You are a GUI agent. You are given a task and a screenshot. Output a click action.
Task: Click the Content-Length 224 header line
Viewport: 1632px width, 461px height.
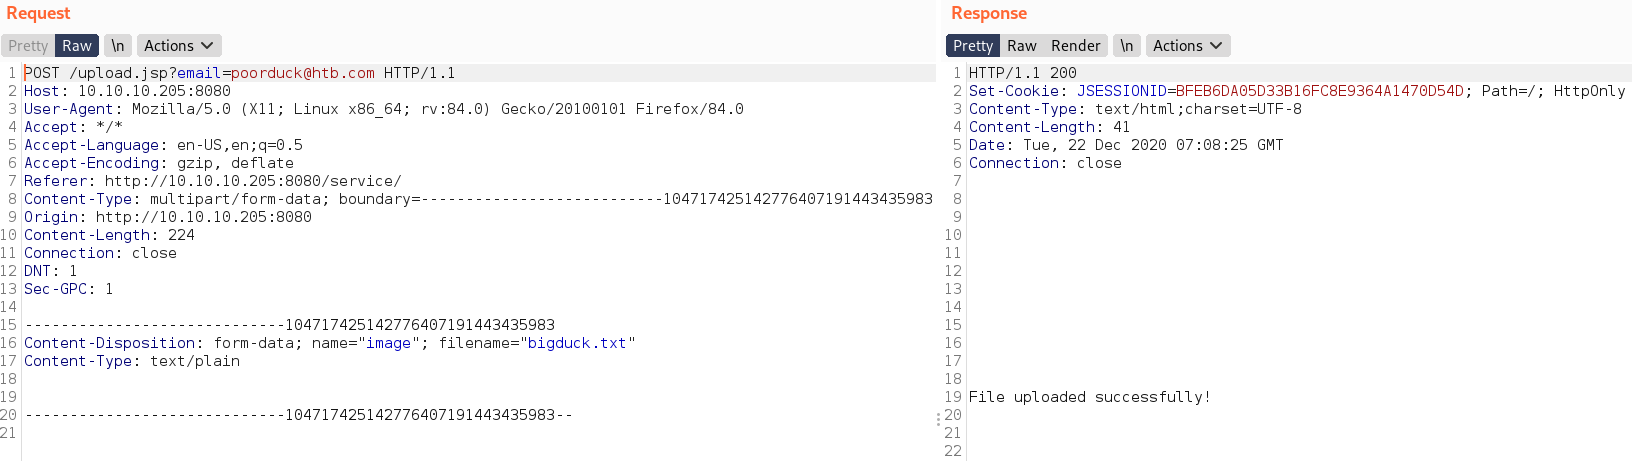110,235
